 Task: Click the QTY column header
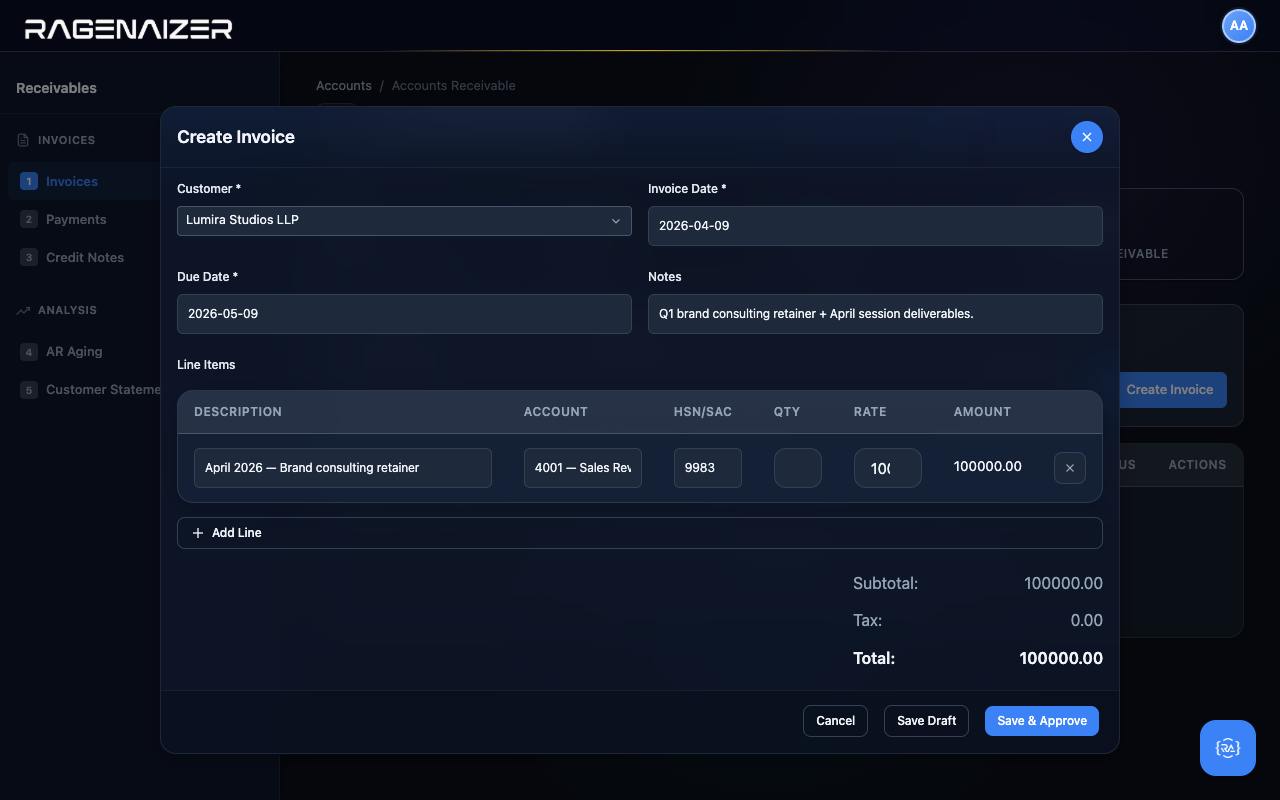tap(787, 412)
